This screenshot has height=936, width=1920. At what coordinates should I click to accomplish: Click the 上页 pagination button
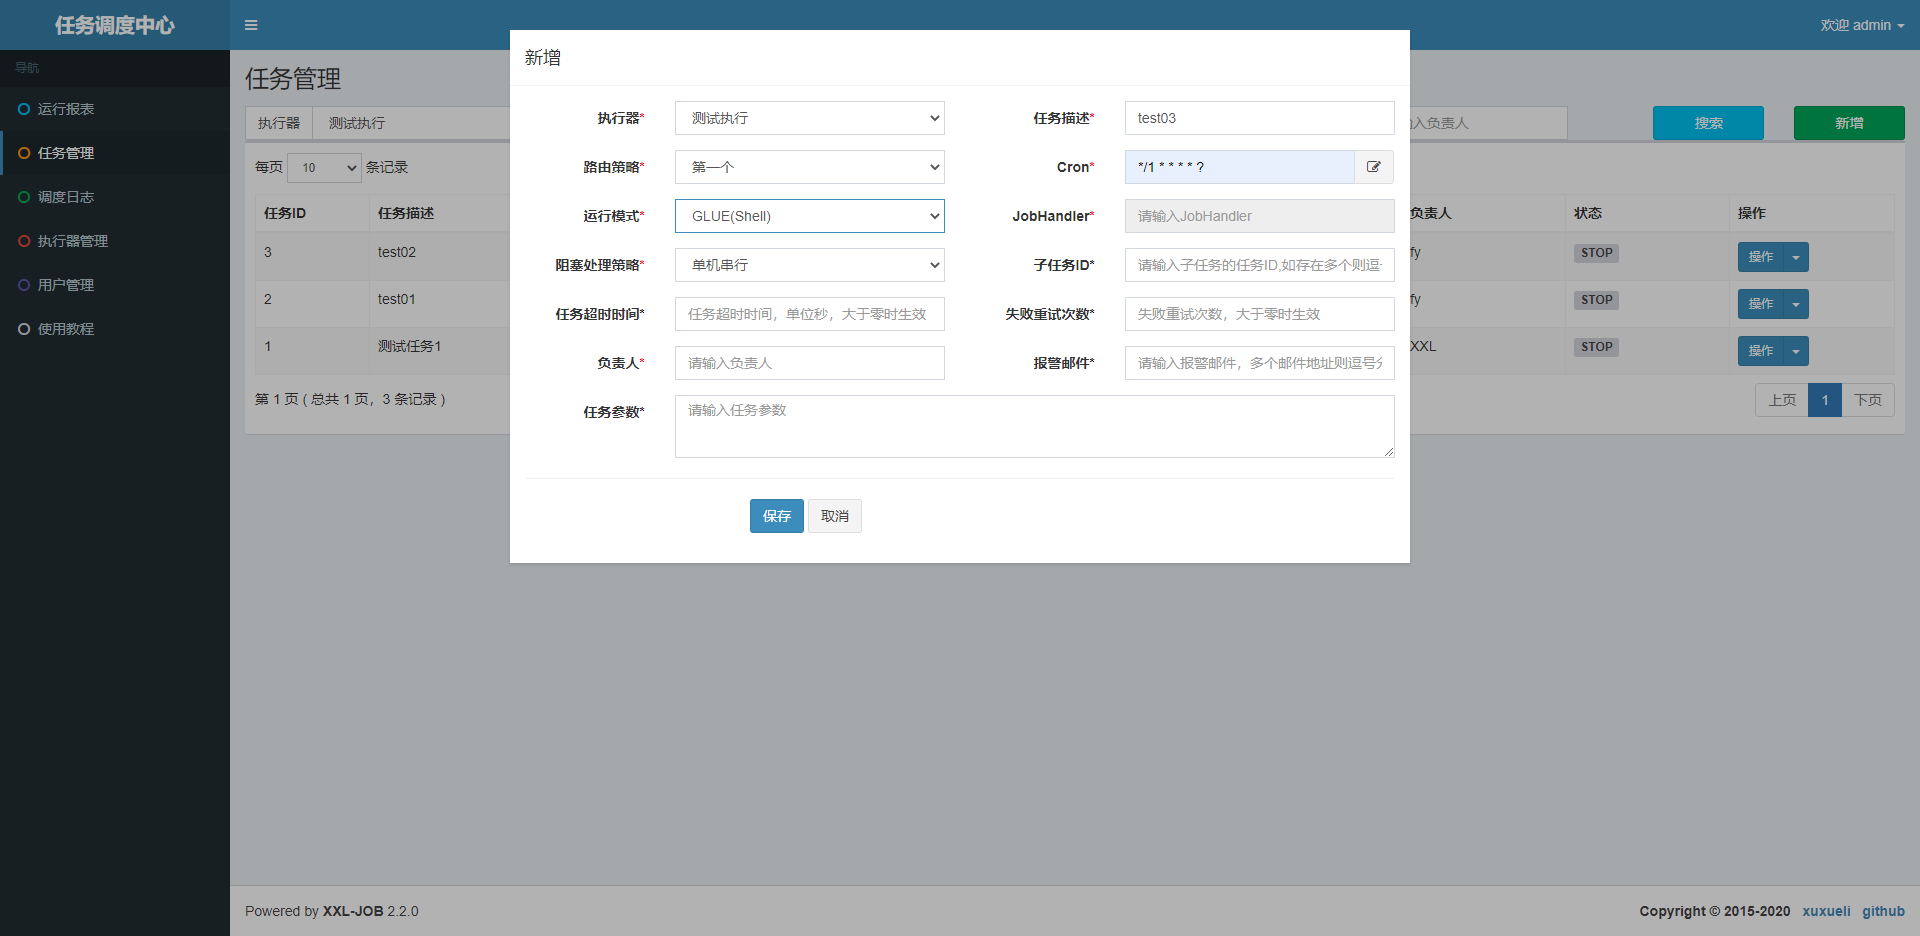(x=1782, y=400)
